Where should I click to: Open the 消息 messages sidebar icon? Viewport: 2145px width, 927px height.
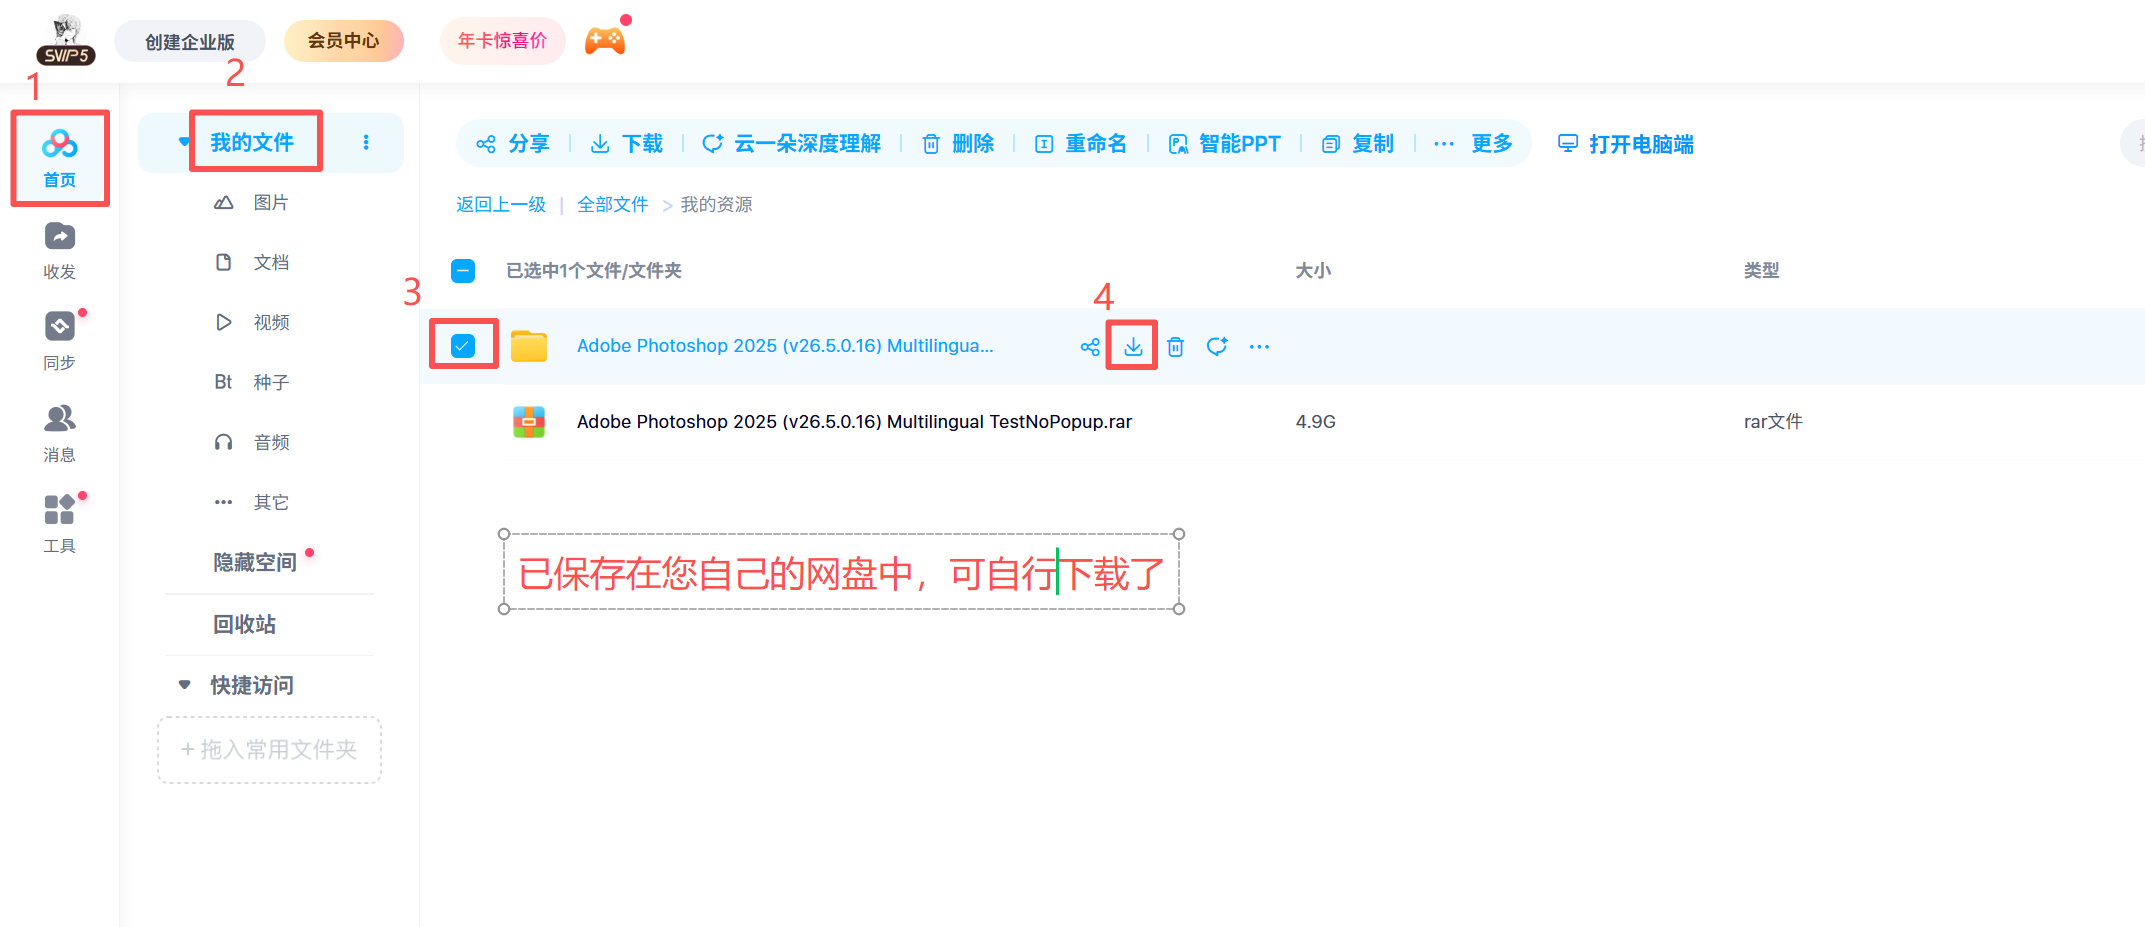(x=59, y=433)
